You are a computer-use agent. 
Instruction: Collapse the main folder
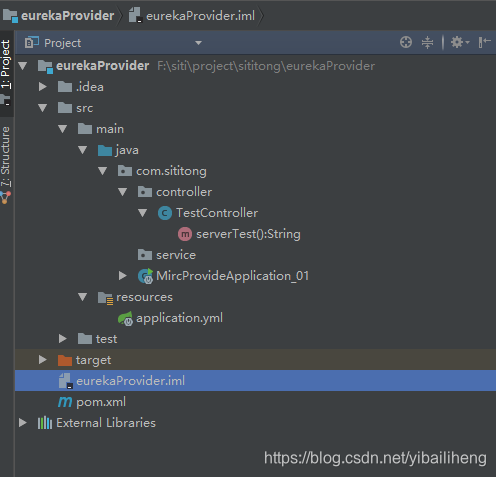pyautogui.click(x=63, y=129)
